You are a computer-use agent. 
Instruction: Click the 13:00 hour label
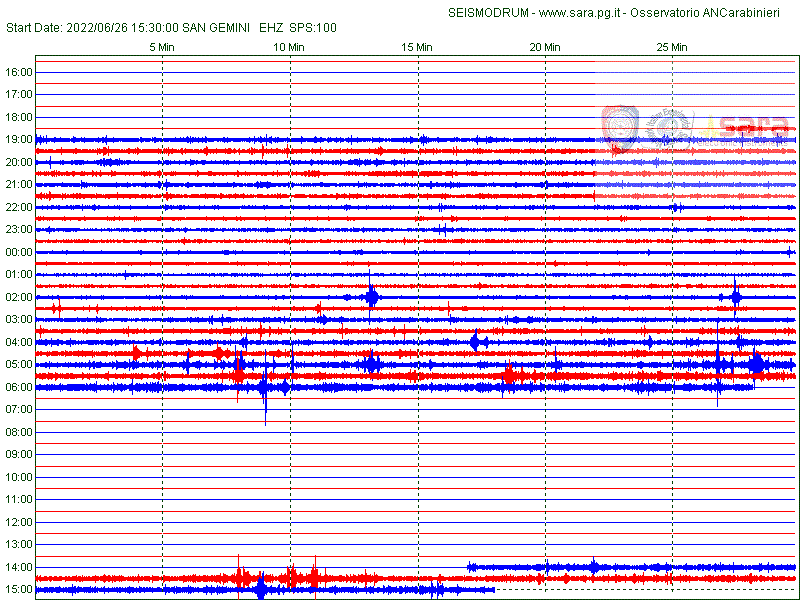[19, 545]
